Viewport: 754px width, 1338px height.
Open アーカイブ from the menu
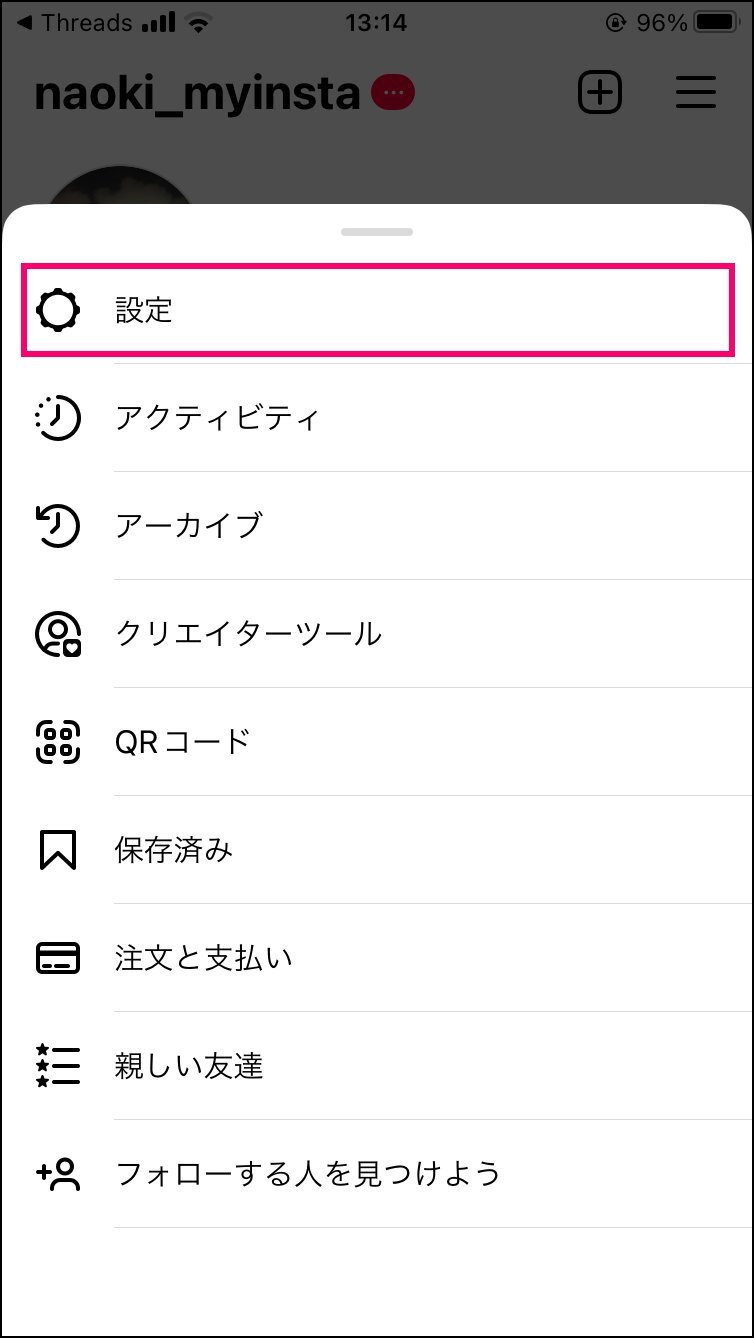(x=377, y=526)
